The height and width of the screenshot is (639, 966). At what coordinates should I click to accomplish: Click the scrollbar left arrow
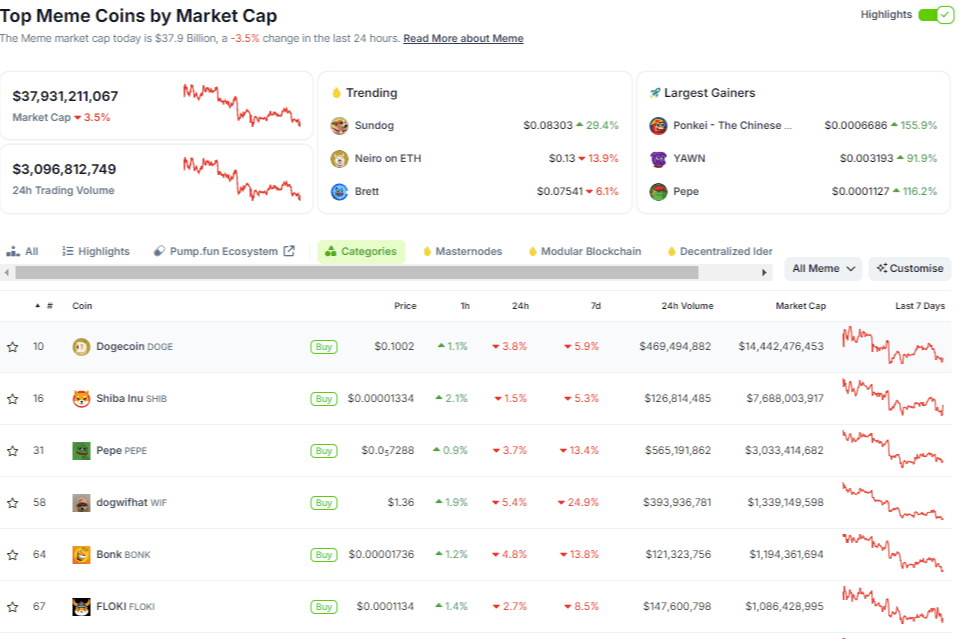7,272
